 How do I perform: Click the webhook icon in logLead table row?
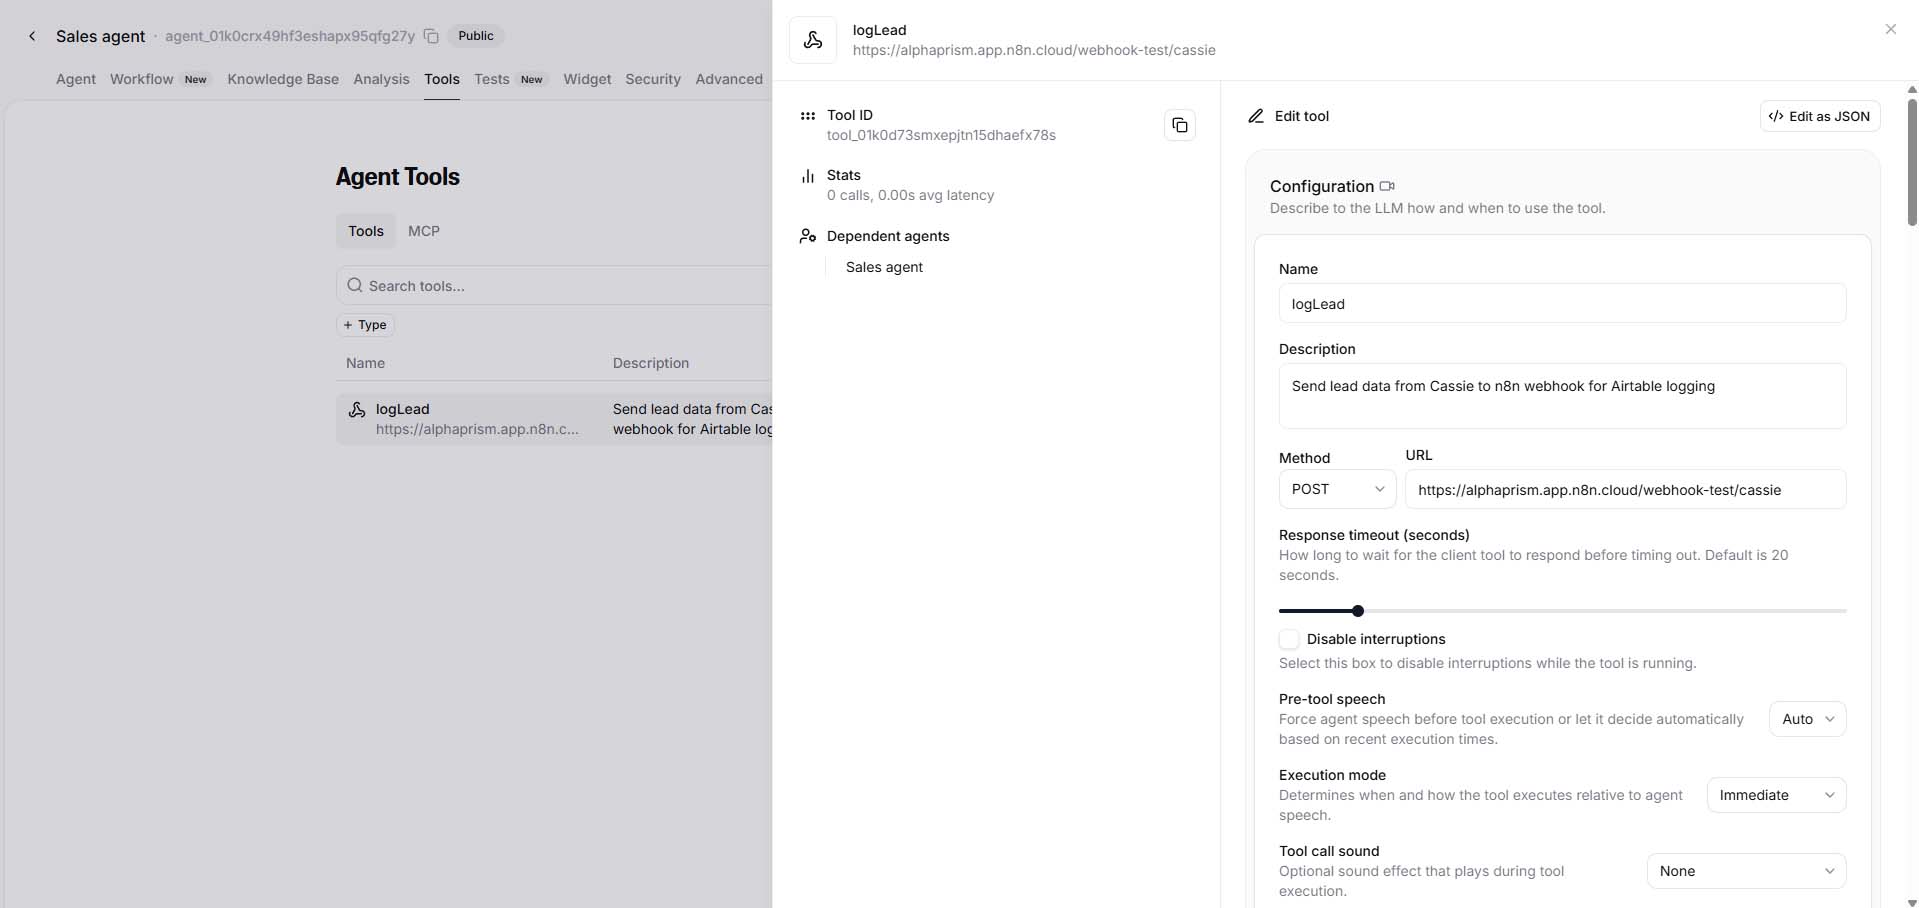point(357,409)
